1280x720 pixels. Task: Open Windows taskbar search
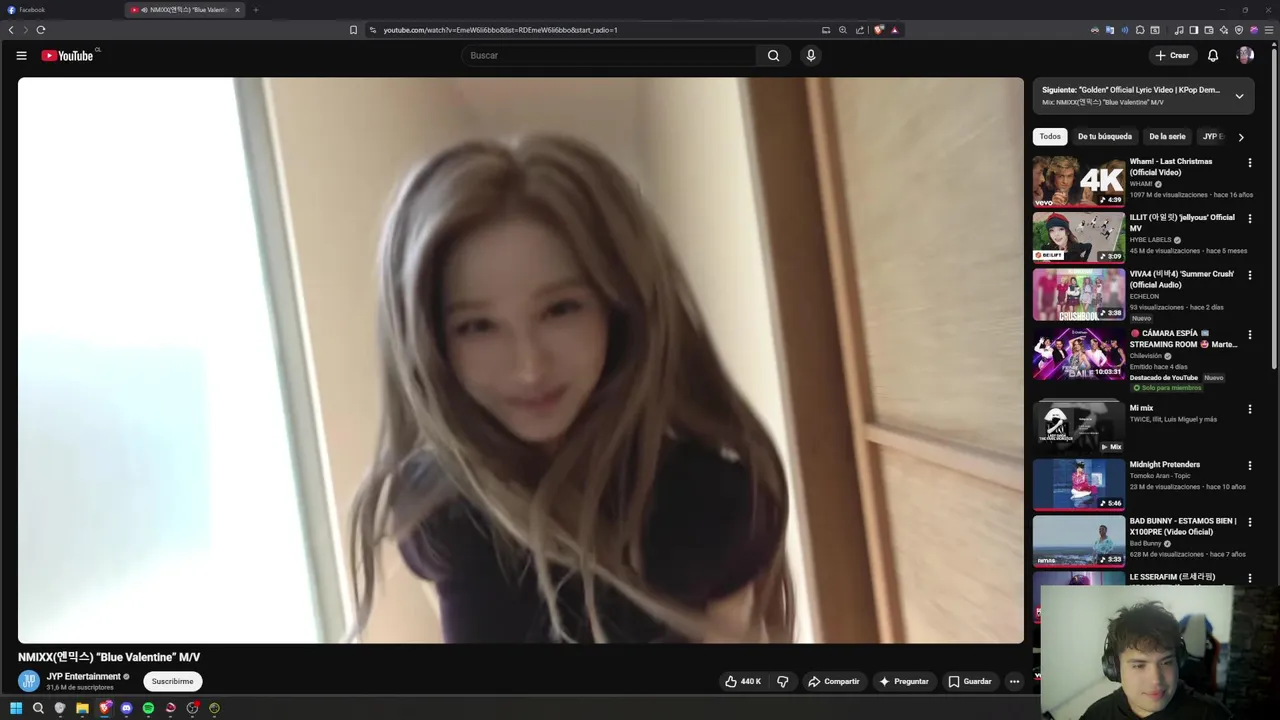[x=38, y=708]
